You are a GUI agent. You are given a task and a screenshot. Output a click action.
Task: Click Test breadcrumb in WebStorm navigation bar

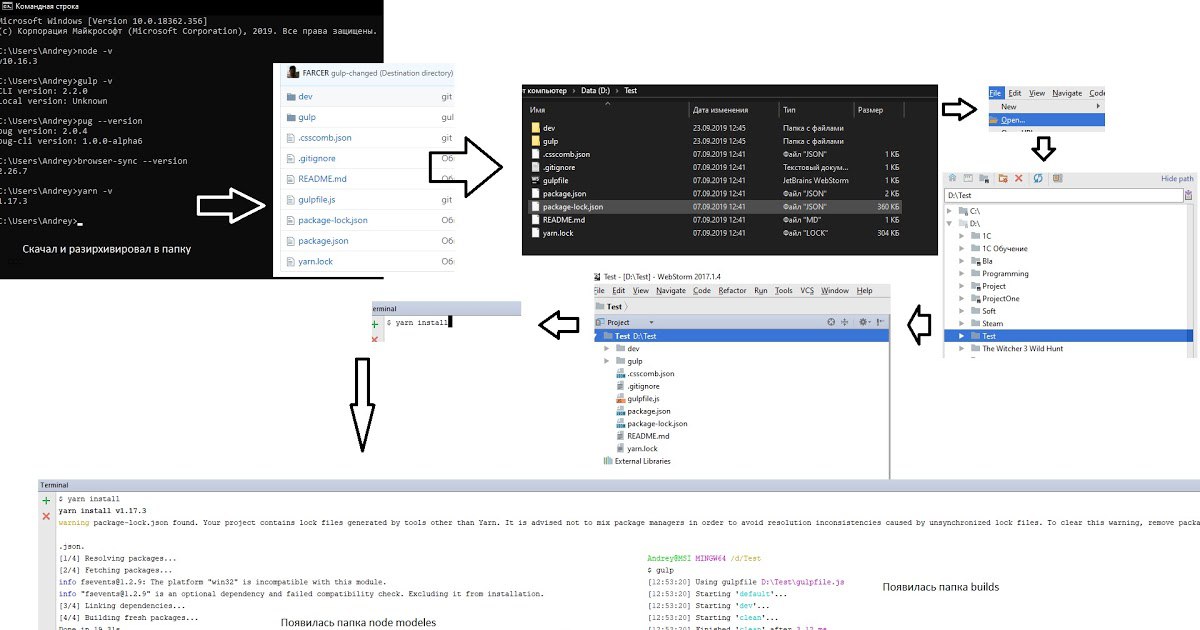coord(614,306)
